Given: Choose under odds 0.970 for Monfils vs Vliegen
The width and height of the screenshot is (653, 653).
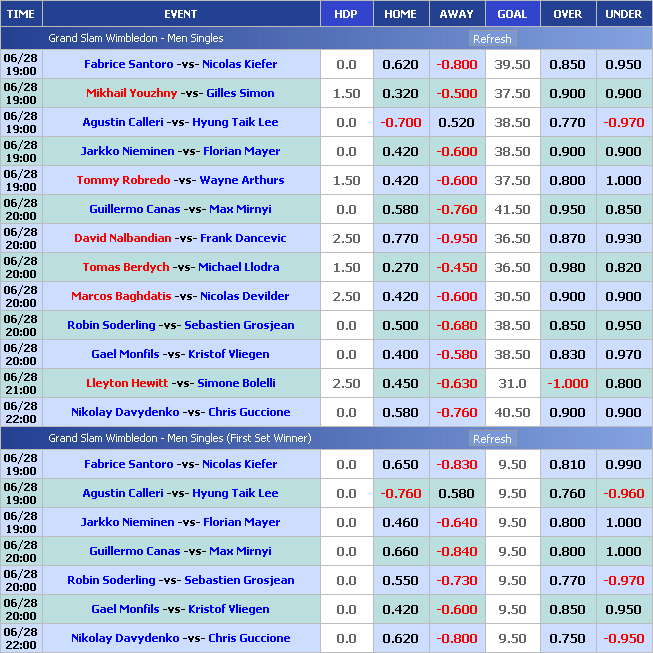Looking at the screenshot, I should coord(623,354).
